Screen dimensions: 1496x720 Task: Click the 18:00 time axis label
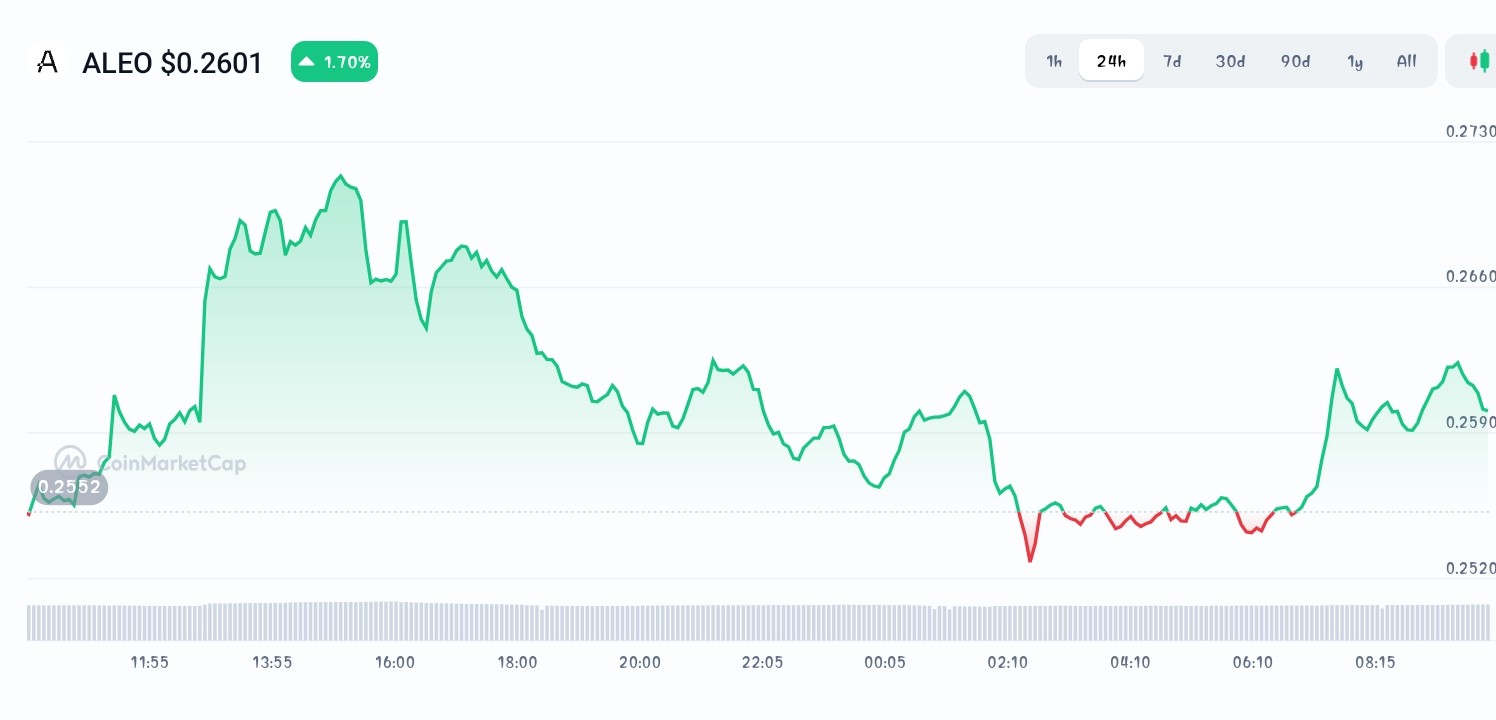click(x=517, y=662)
